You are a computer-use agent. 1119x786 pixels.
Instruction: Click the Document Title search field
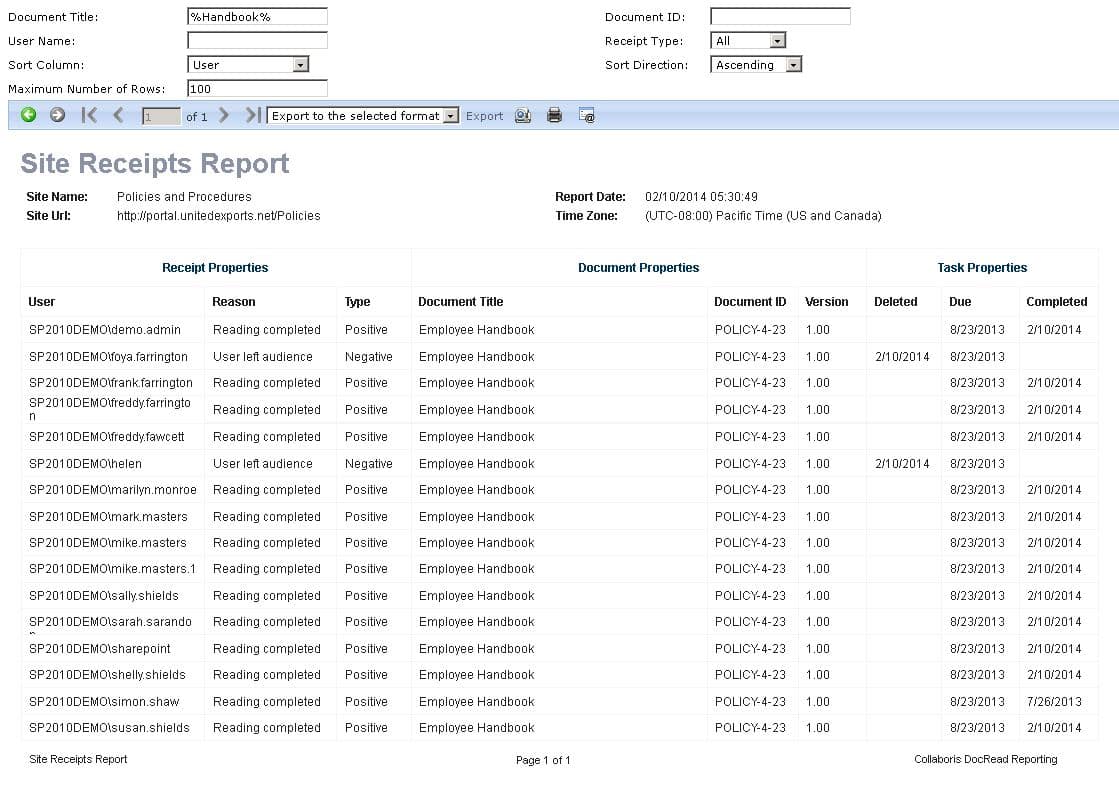point(256,16)
